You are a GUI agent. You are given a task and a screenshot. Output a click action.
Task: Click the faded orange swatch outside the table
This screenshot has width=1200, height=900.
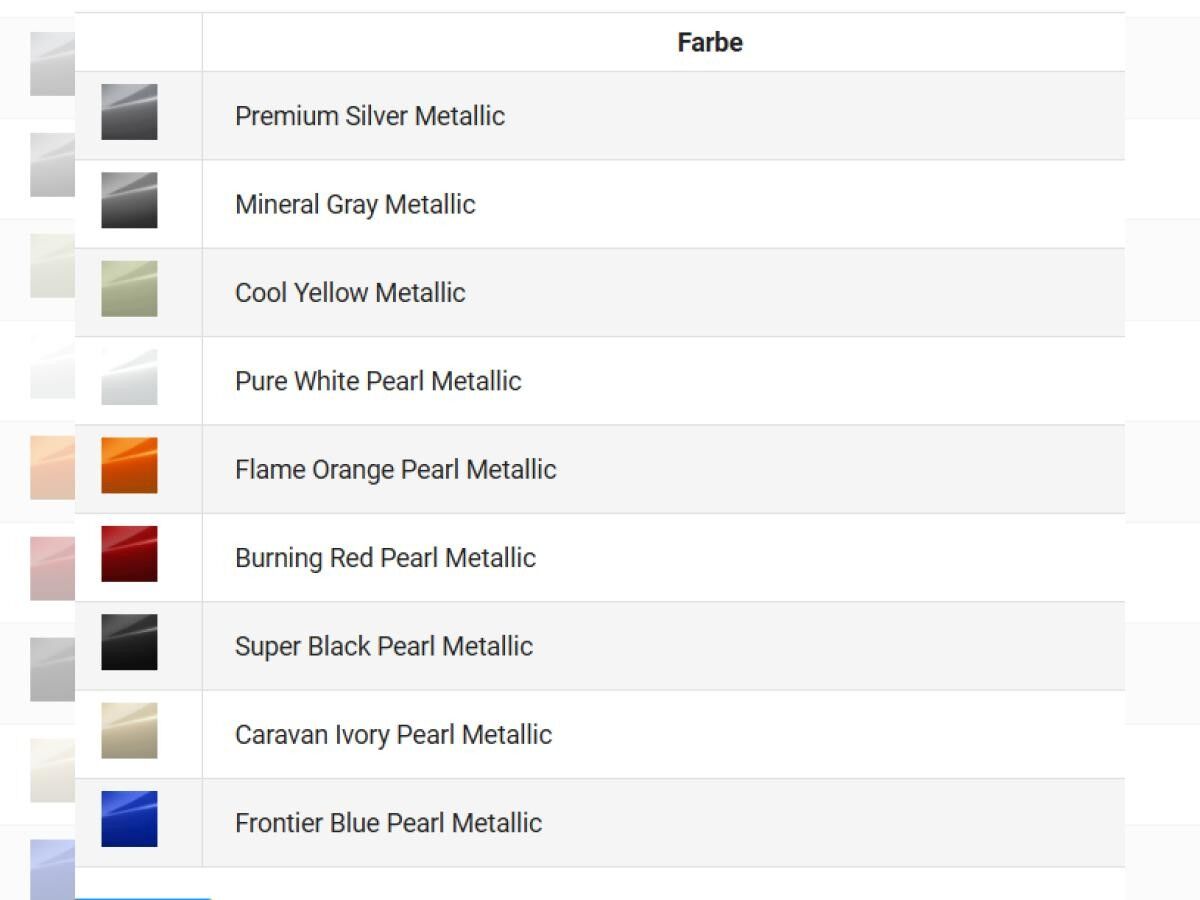pos(52,467)
